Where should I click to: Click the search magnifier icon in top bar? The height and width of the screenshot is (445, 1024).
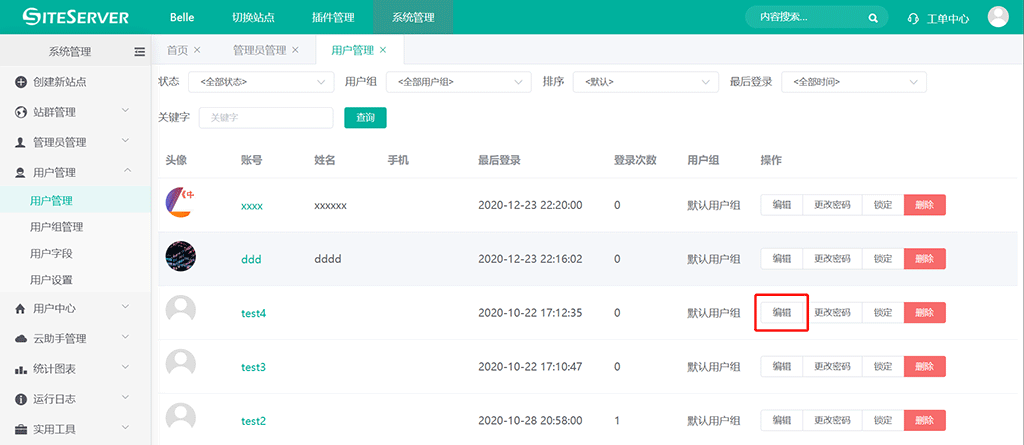[872, 18]
